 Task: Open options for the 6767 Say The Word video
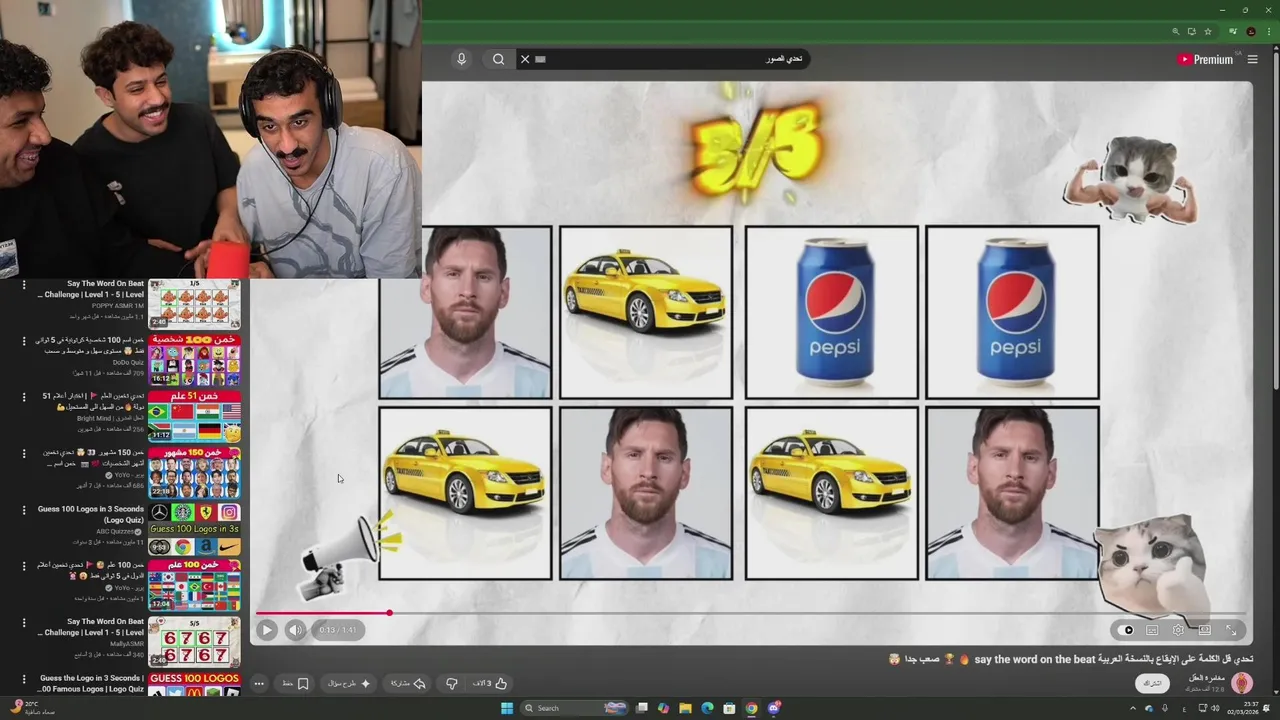(x=24, y=622)
